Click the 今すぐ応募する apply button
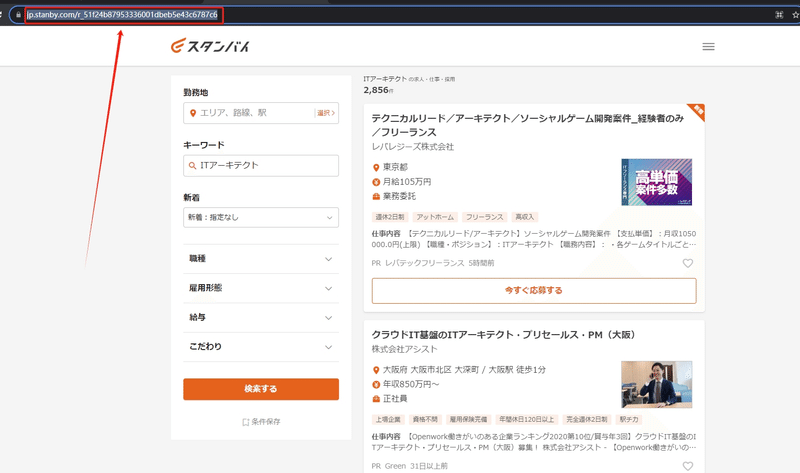The width and height of the screenshot is (800, 473). point(534,290)
